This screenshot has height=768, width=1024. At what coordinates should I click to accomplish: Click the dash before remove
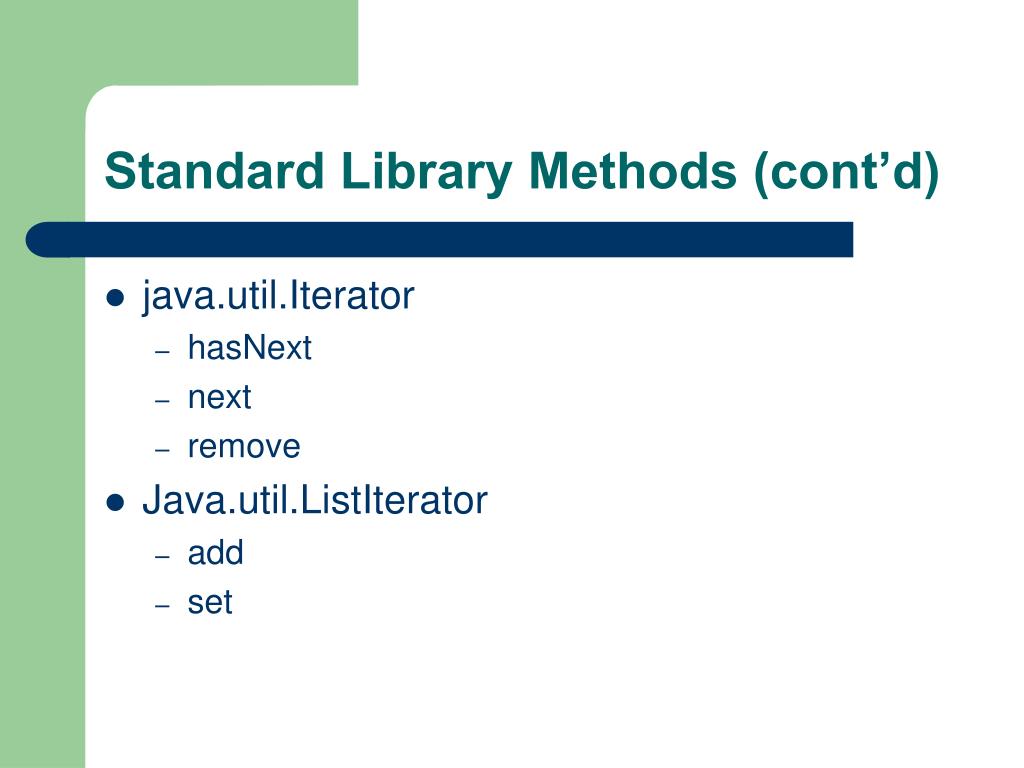pyautogui.click(x=163, y=450)
